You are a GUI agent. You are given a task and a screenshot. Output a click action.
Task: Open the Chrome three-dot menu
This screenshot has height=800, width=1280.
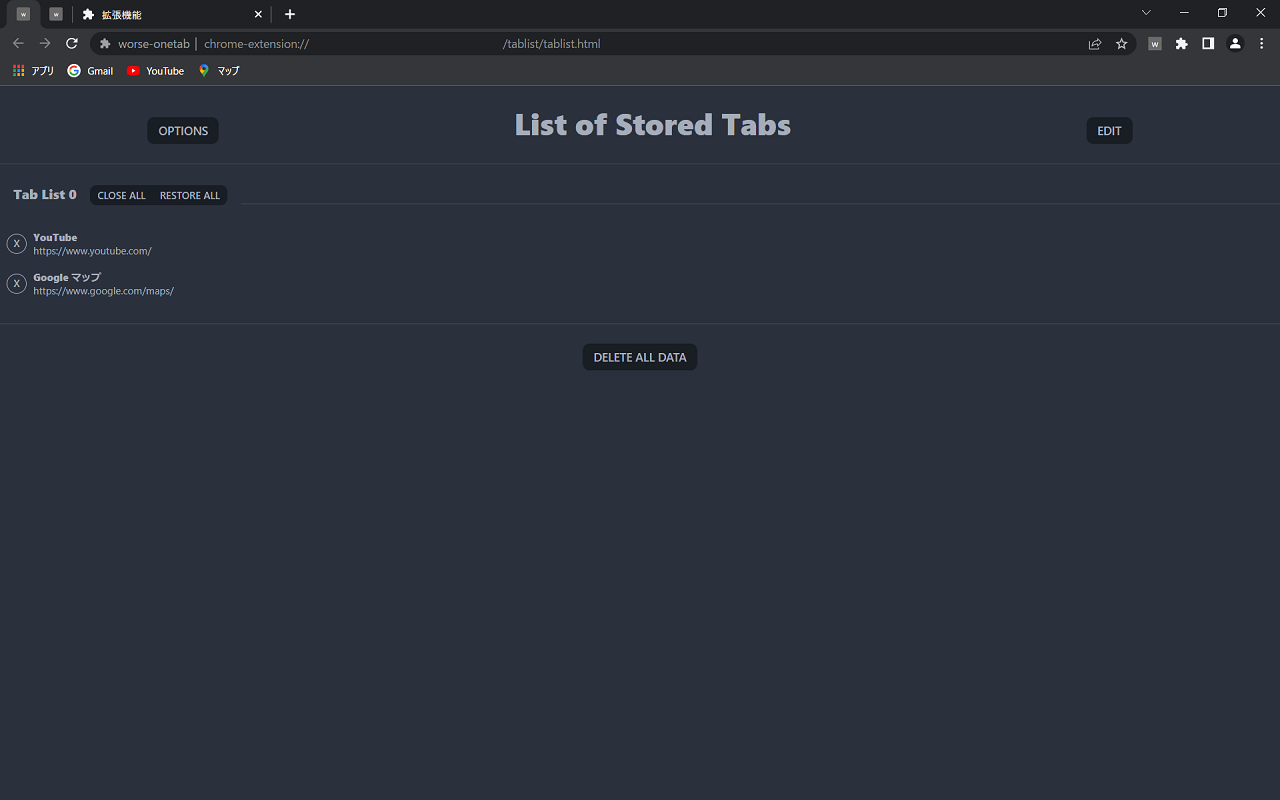1262,44
